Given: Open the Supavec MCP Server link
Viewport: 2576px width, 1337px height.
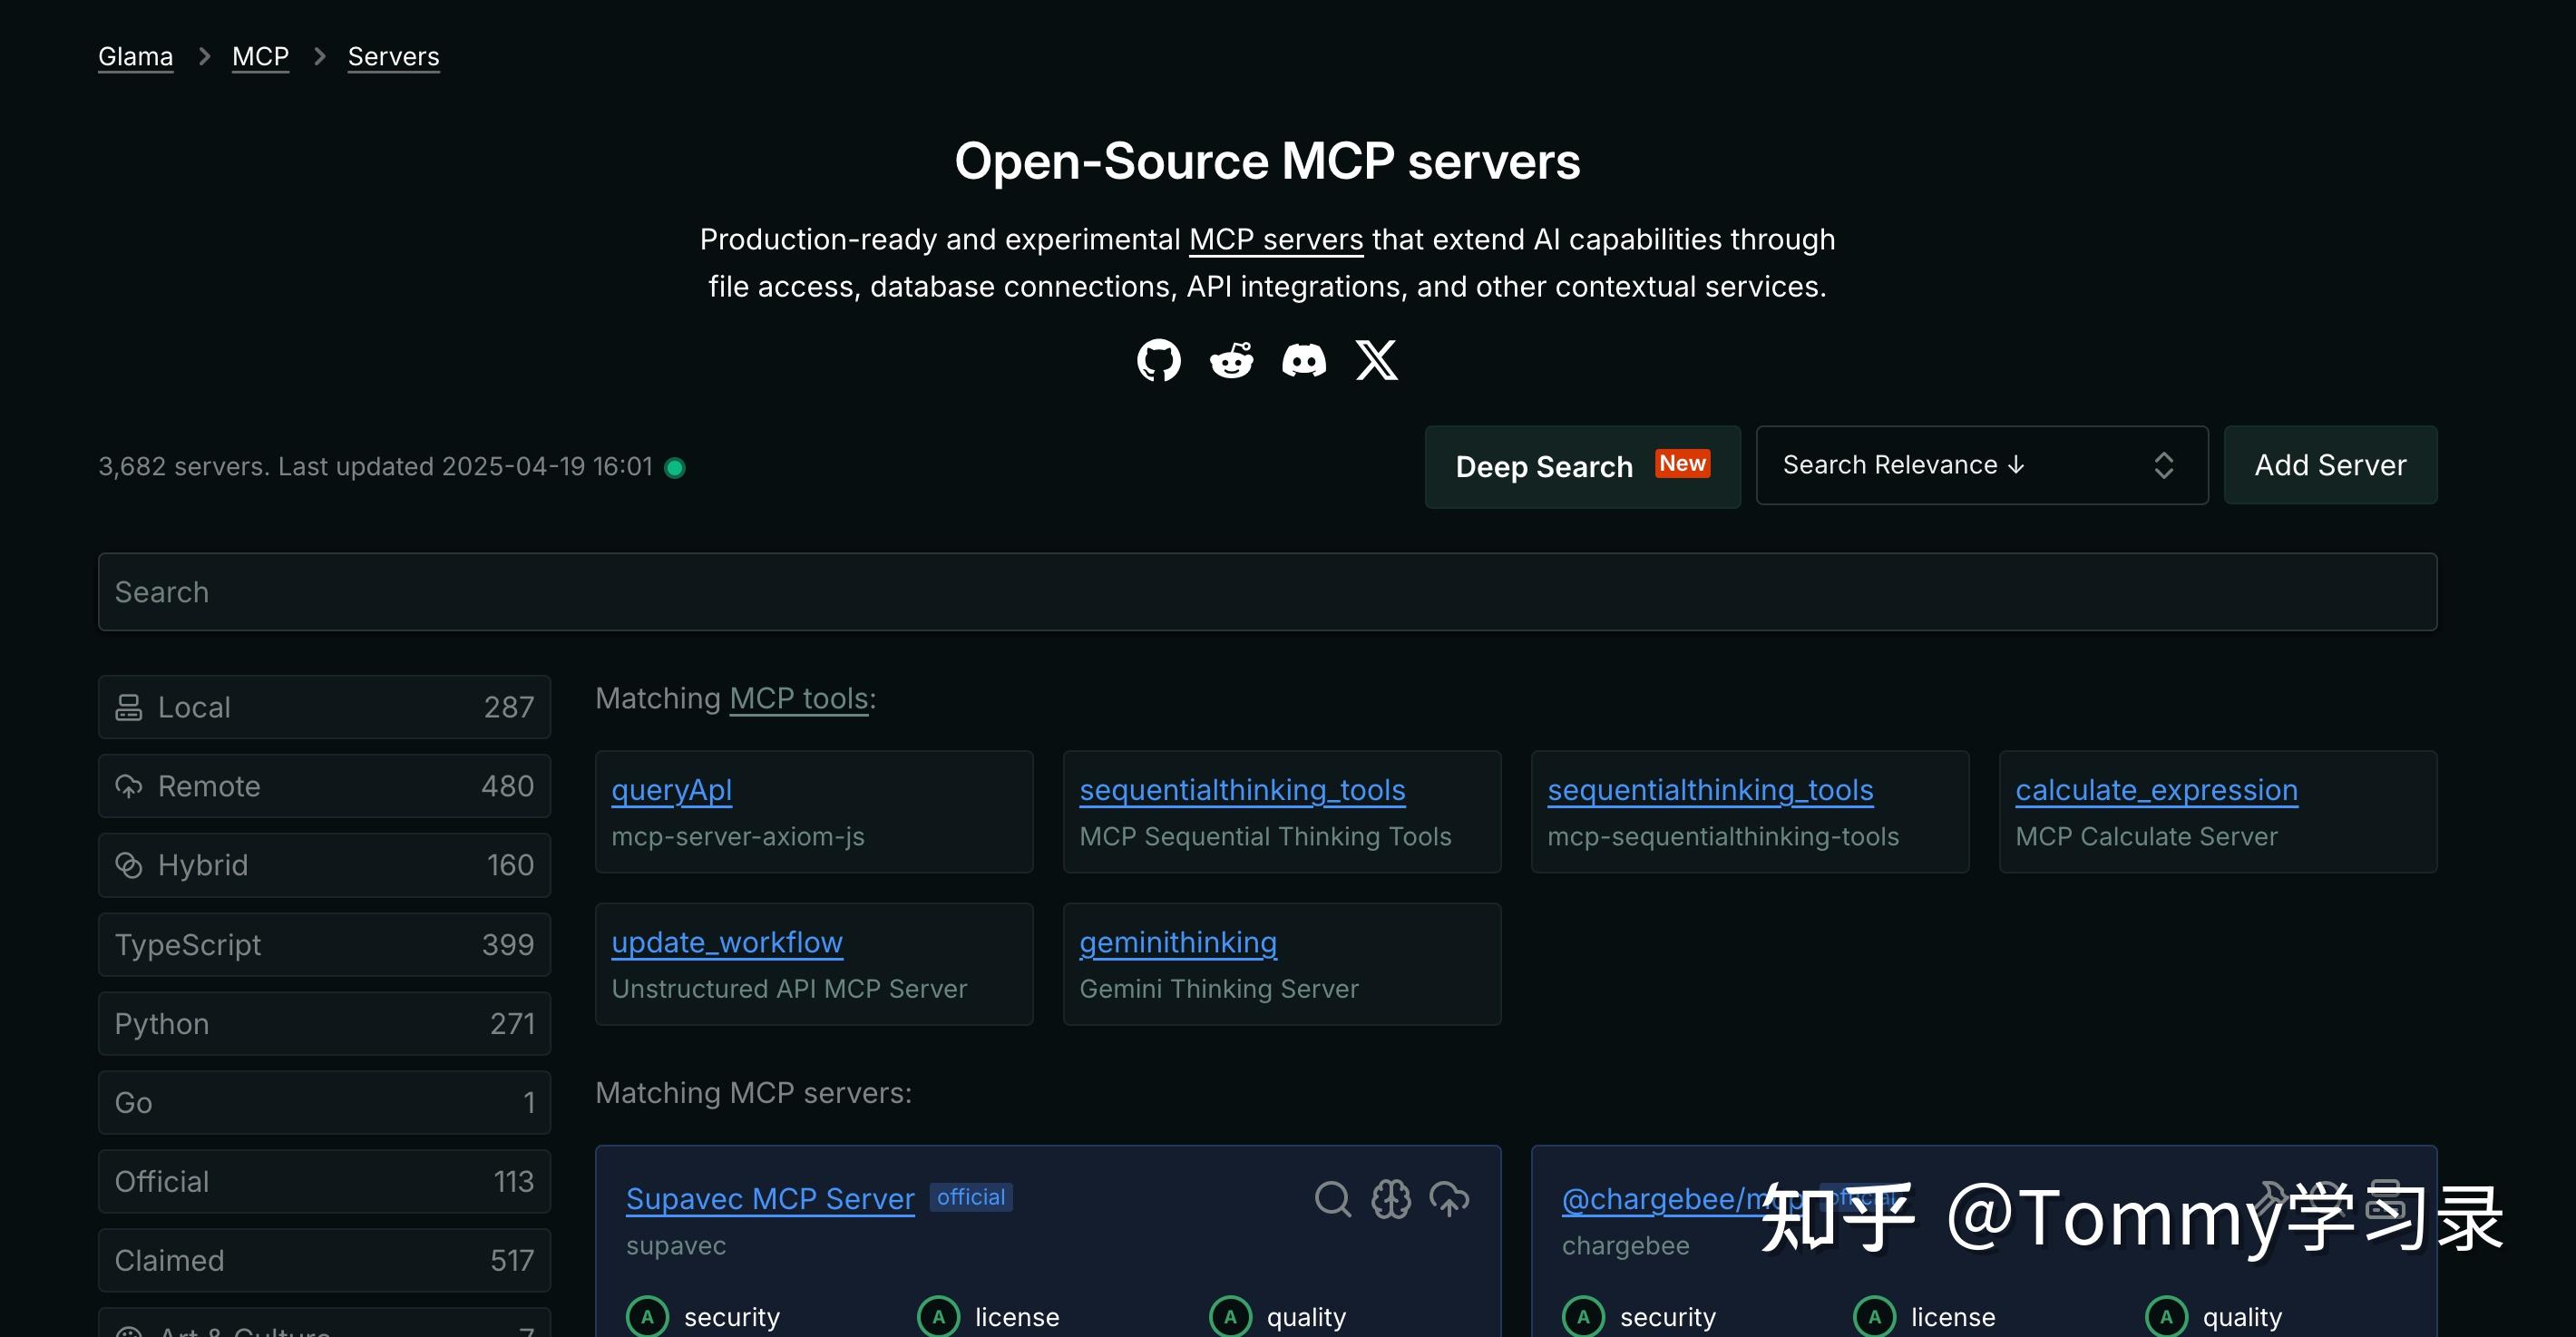Looking at the screenshot, I should [x=769, y=1198].
